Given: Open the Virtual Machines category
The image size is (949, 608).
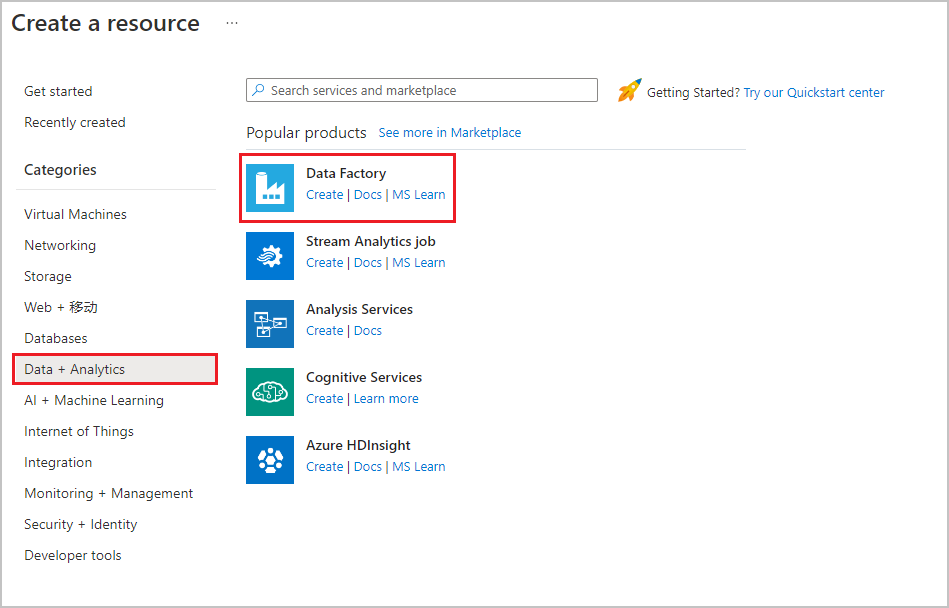Looking at the screenshot, I should coord(75,214).
